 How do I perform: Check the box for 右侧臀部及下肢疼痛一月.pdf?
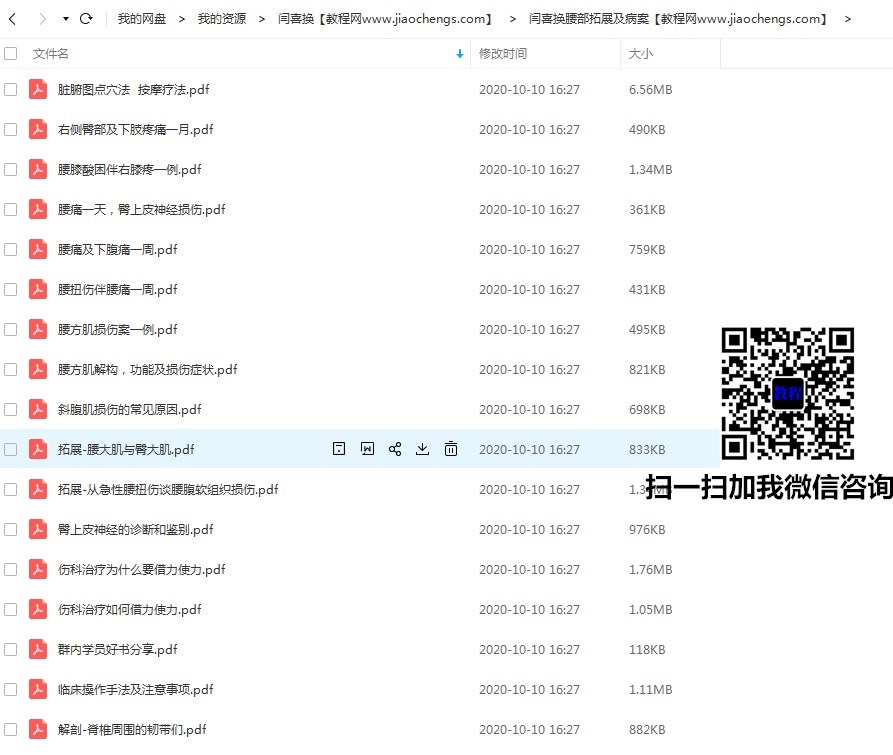[10, 129]
